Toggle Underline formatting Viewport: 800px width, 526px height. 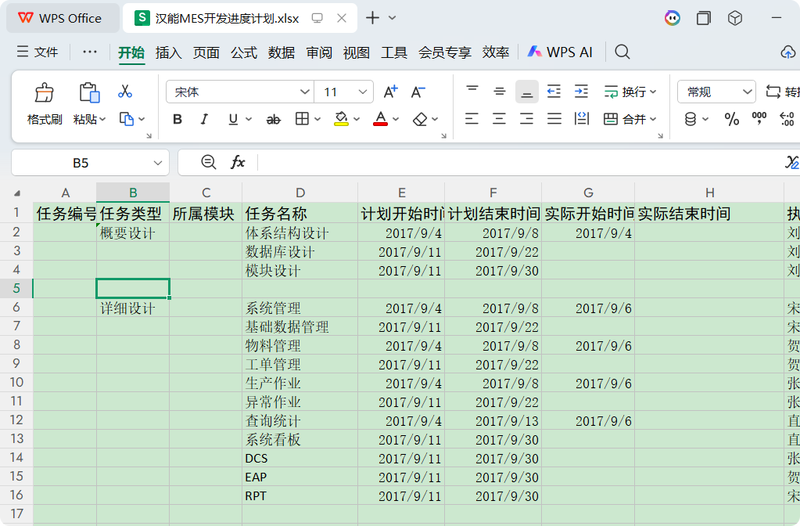coord(233,119)
